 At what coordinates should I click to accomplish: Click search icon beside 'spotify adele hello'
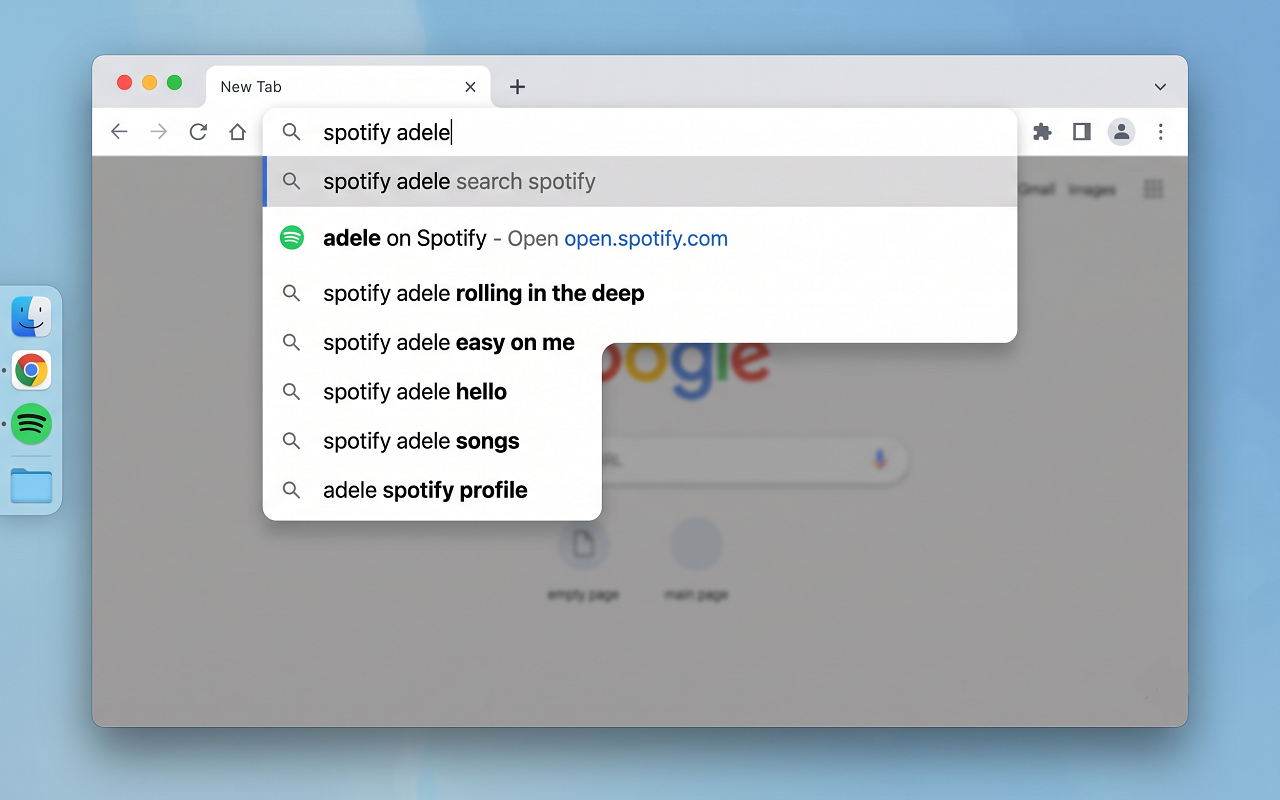click(291, 391)
